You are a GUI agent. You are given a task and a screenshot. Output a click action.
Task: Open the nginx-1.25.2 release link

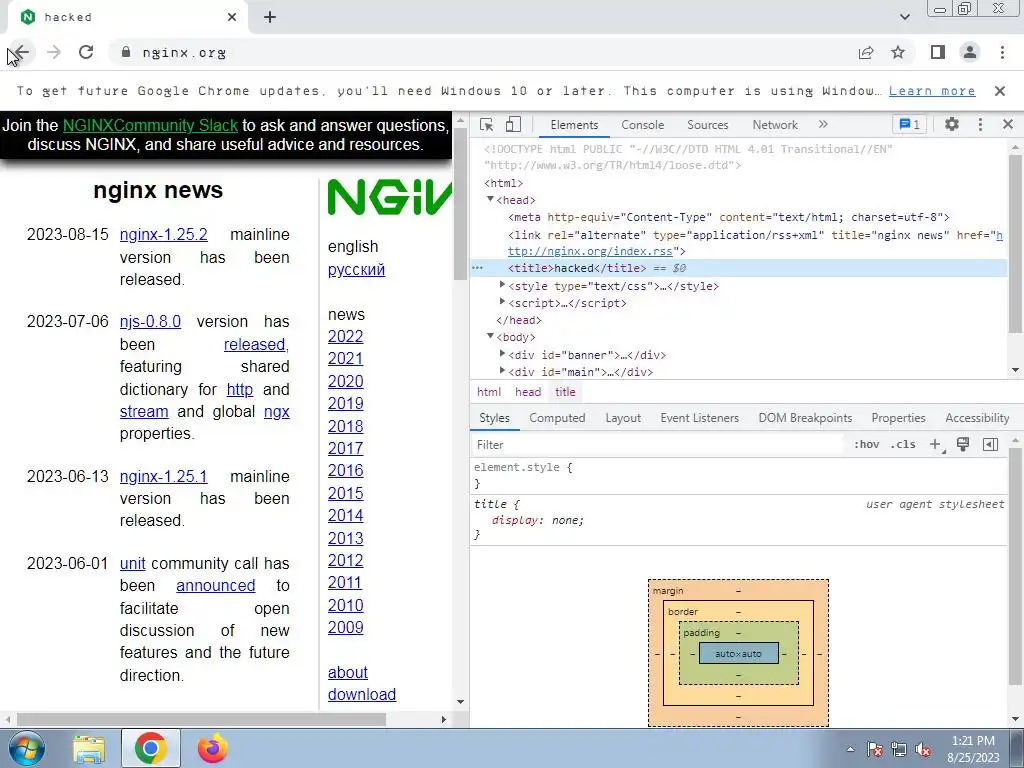(163, 234)
